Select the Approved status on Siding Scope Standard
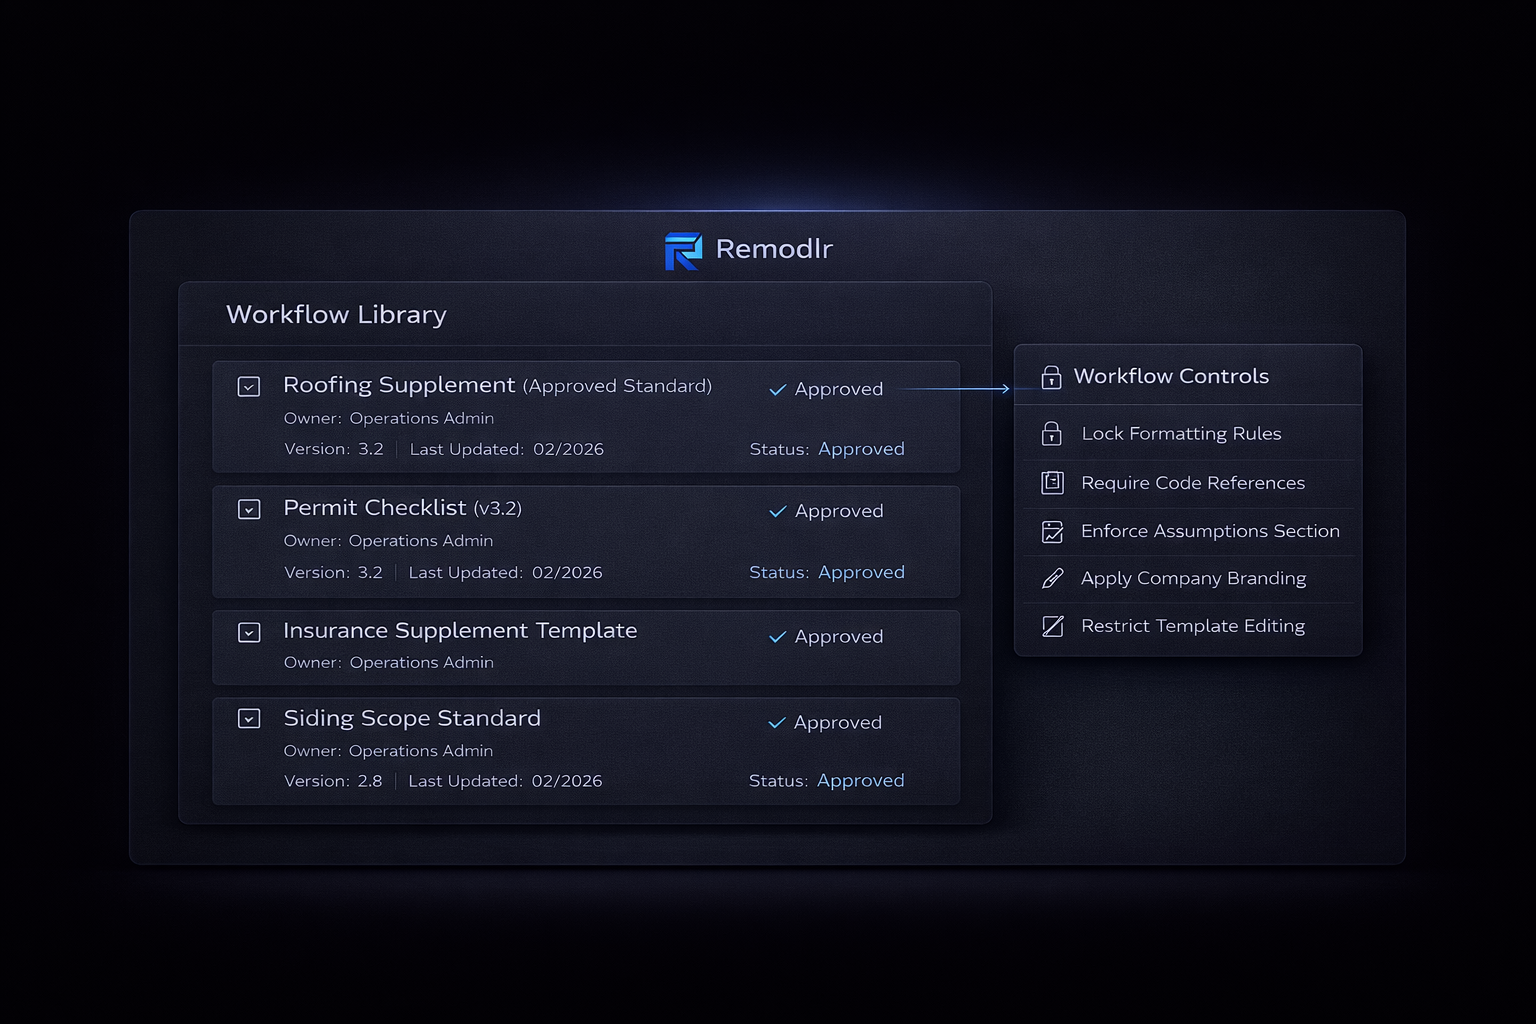 coord(861,780)
